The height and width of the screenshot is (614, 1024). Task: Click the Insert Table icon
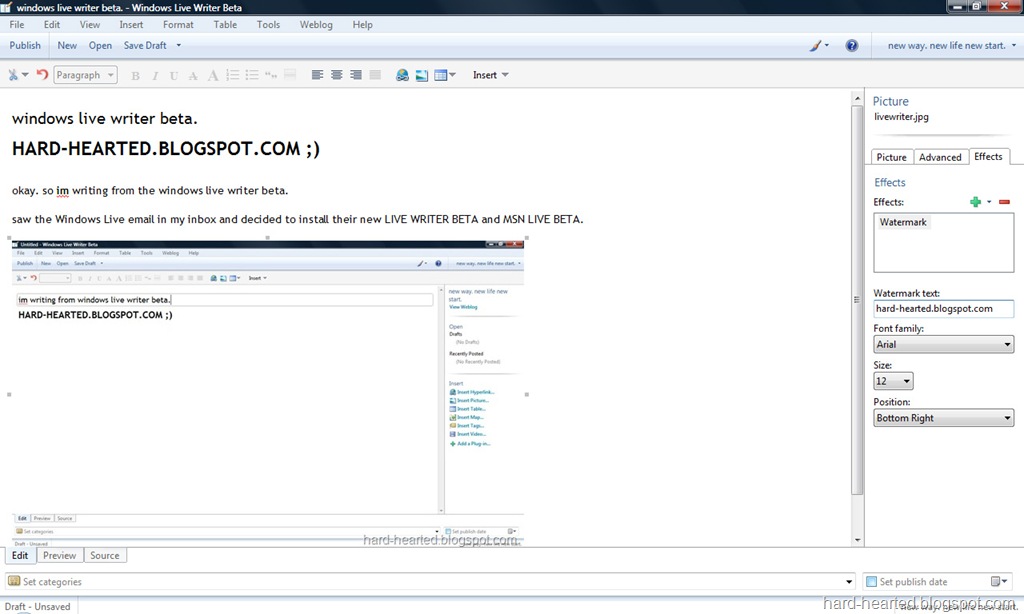coord(440,75)
